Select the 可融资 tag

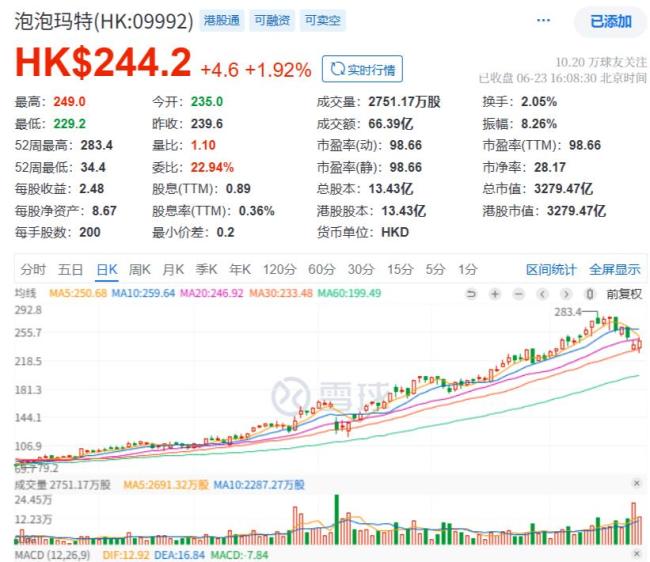(x=272, y=20)
